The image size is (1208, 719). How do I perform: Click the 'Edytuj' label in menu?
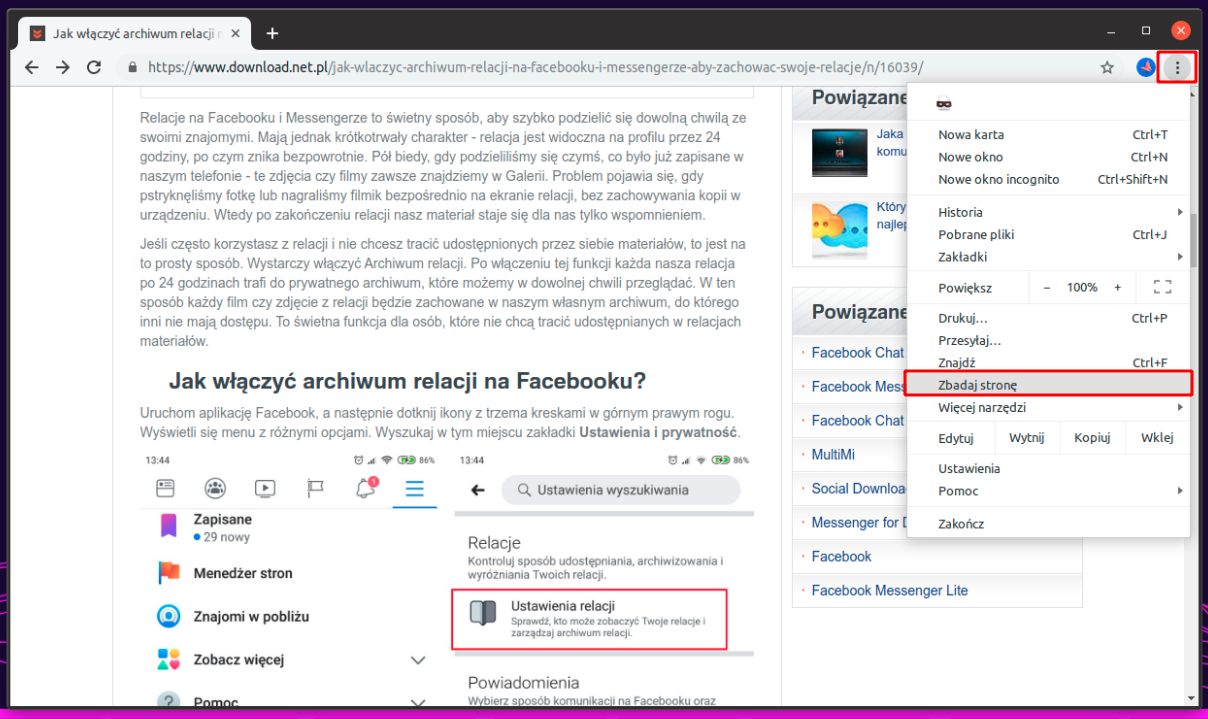(956, 438)
